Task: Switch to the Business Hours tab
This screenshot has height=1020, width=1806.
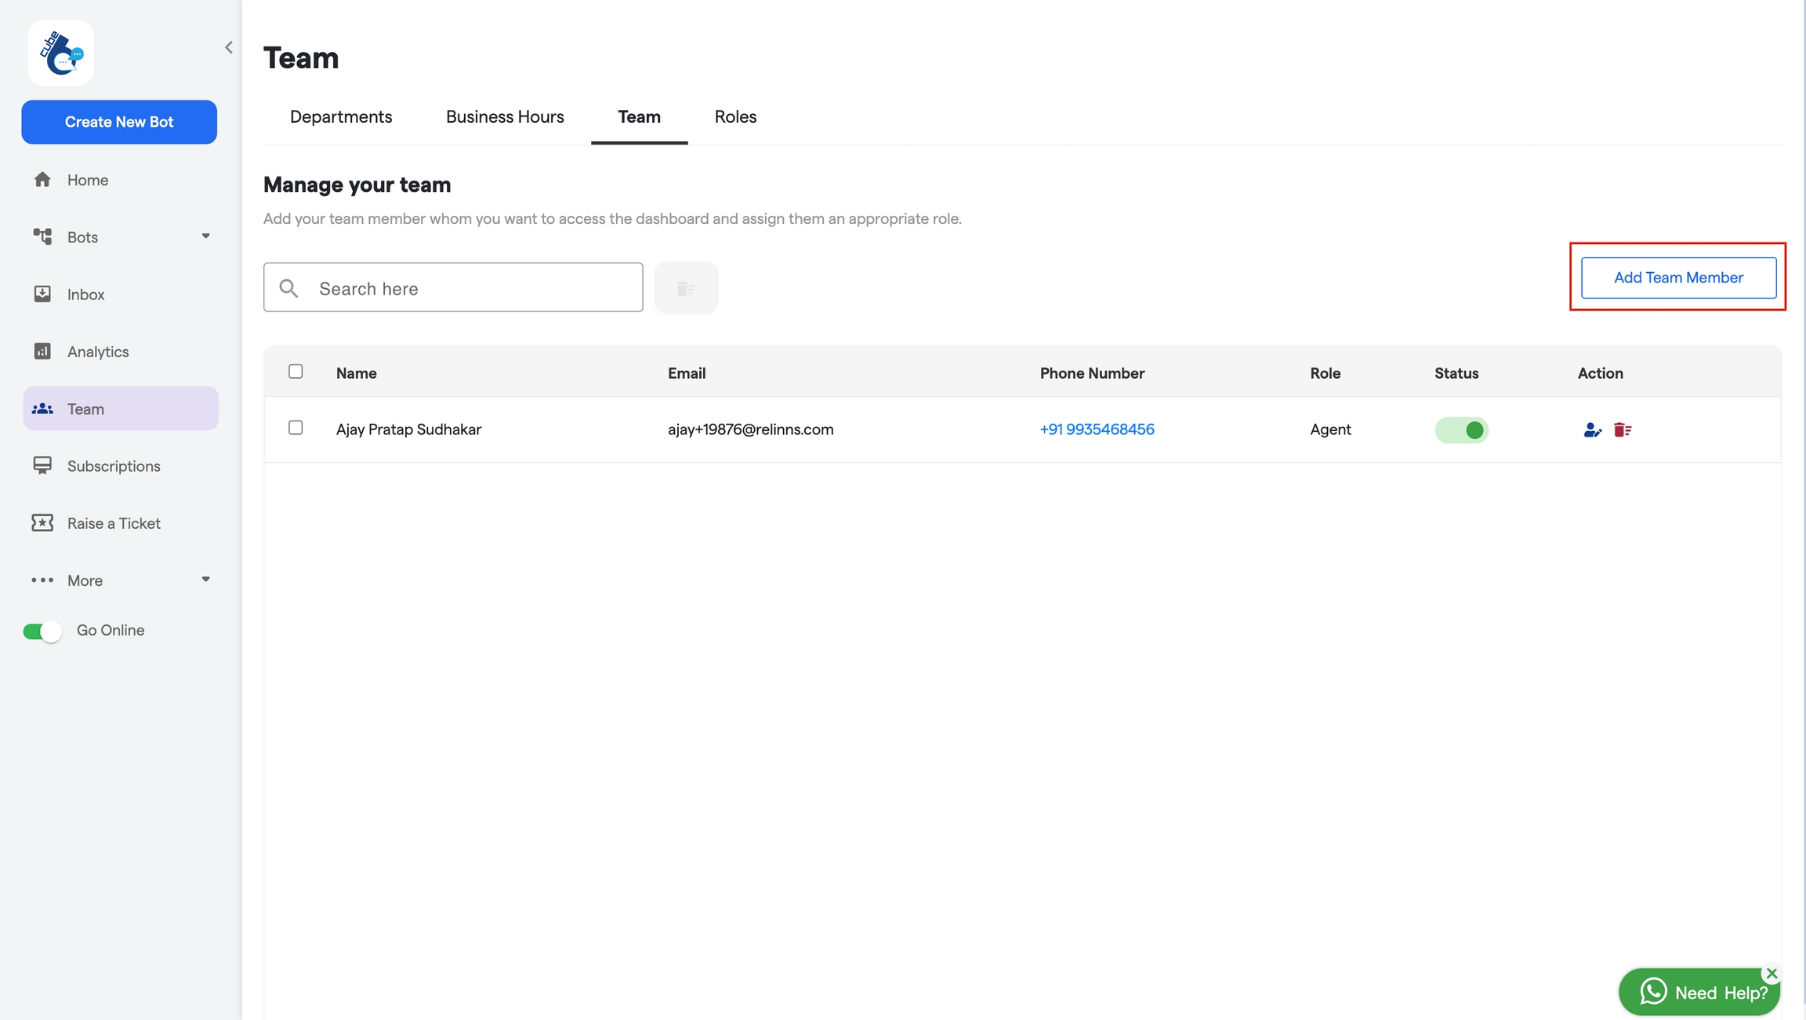Action: click(x=505, y=117)
